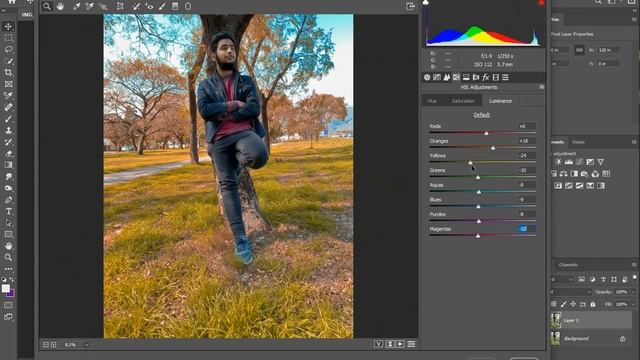The height and width of the screenshot is (360, 640).
Task: Select the Transform tool in top toolbar
Action: (120, 6)
